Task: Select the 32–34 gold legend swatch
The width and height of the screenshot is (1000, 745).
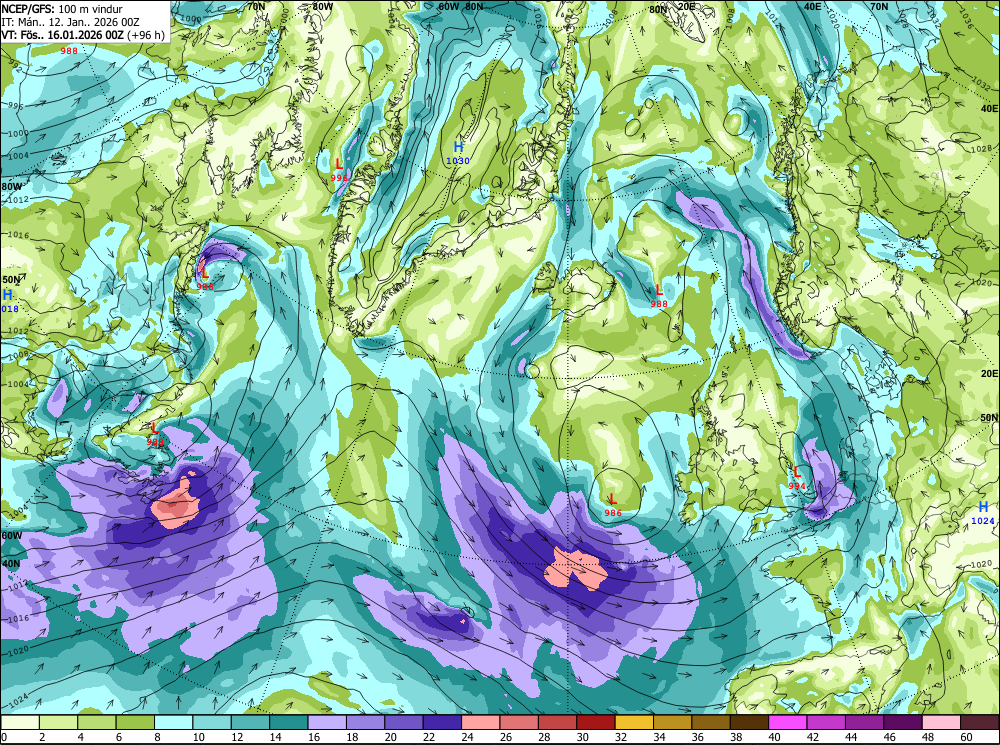Action: point(634,722)
